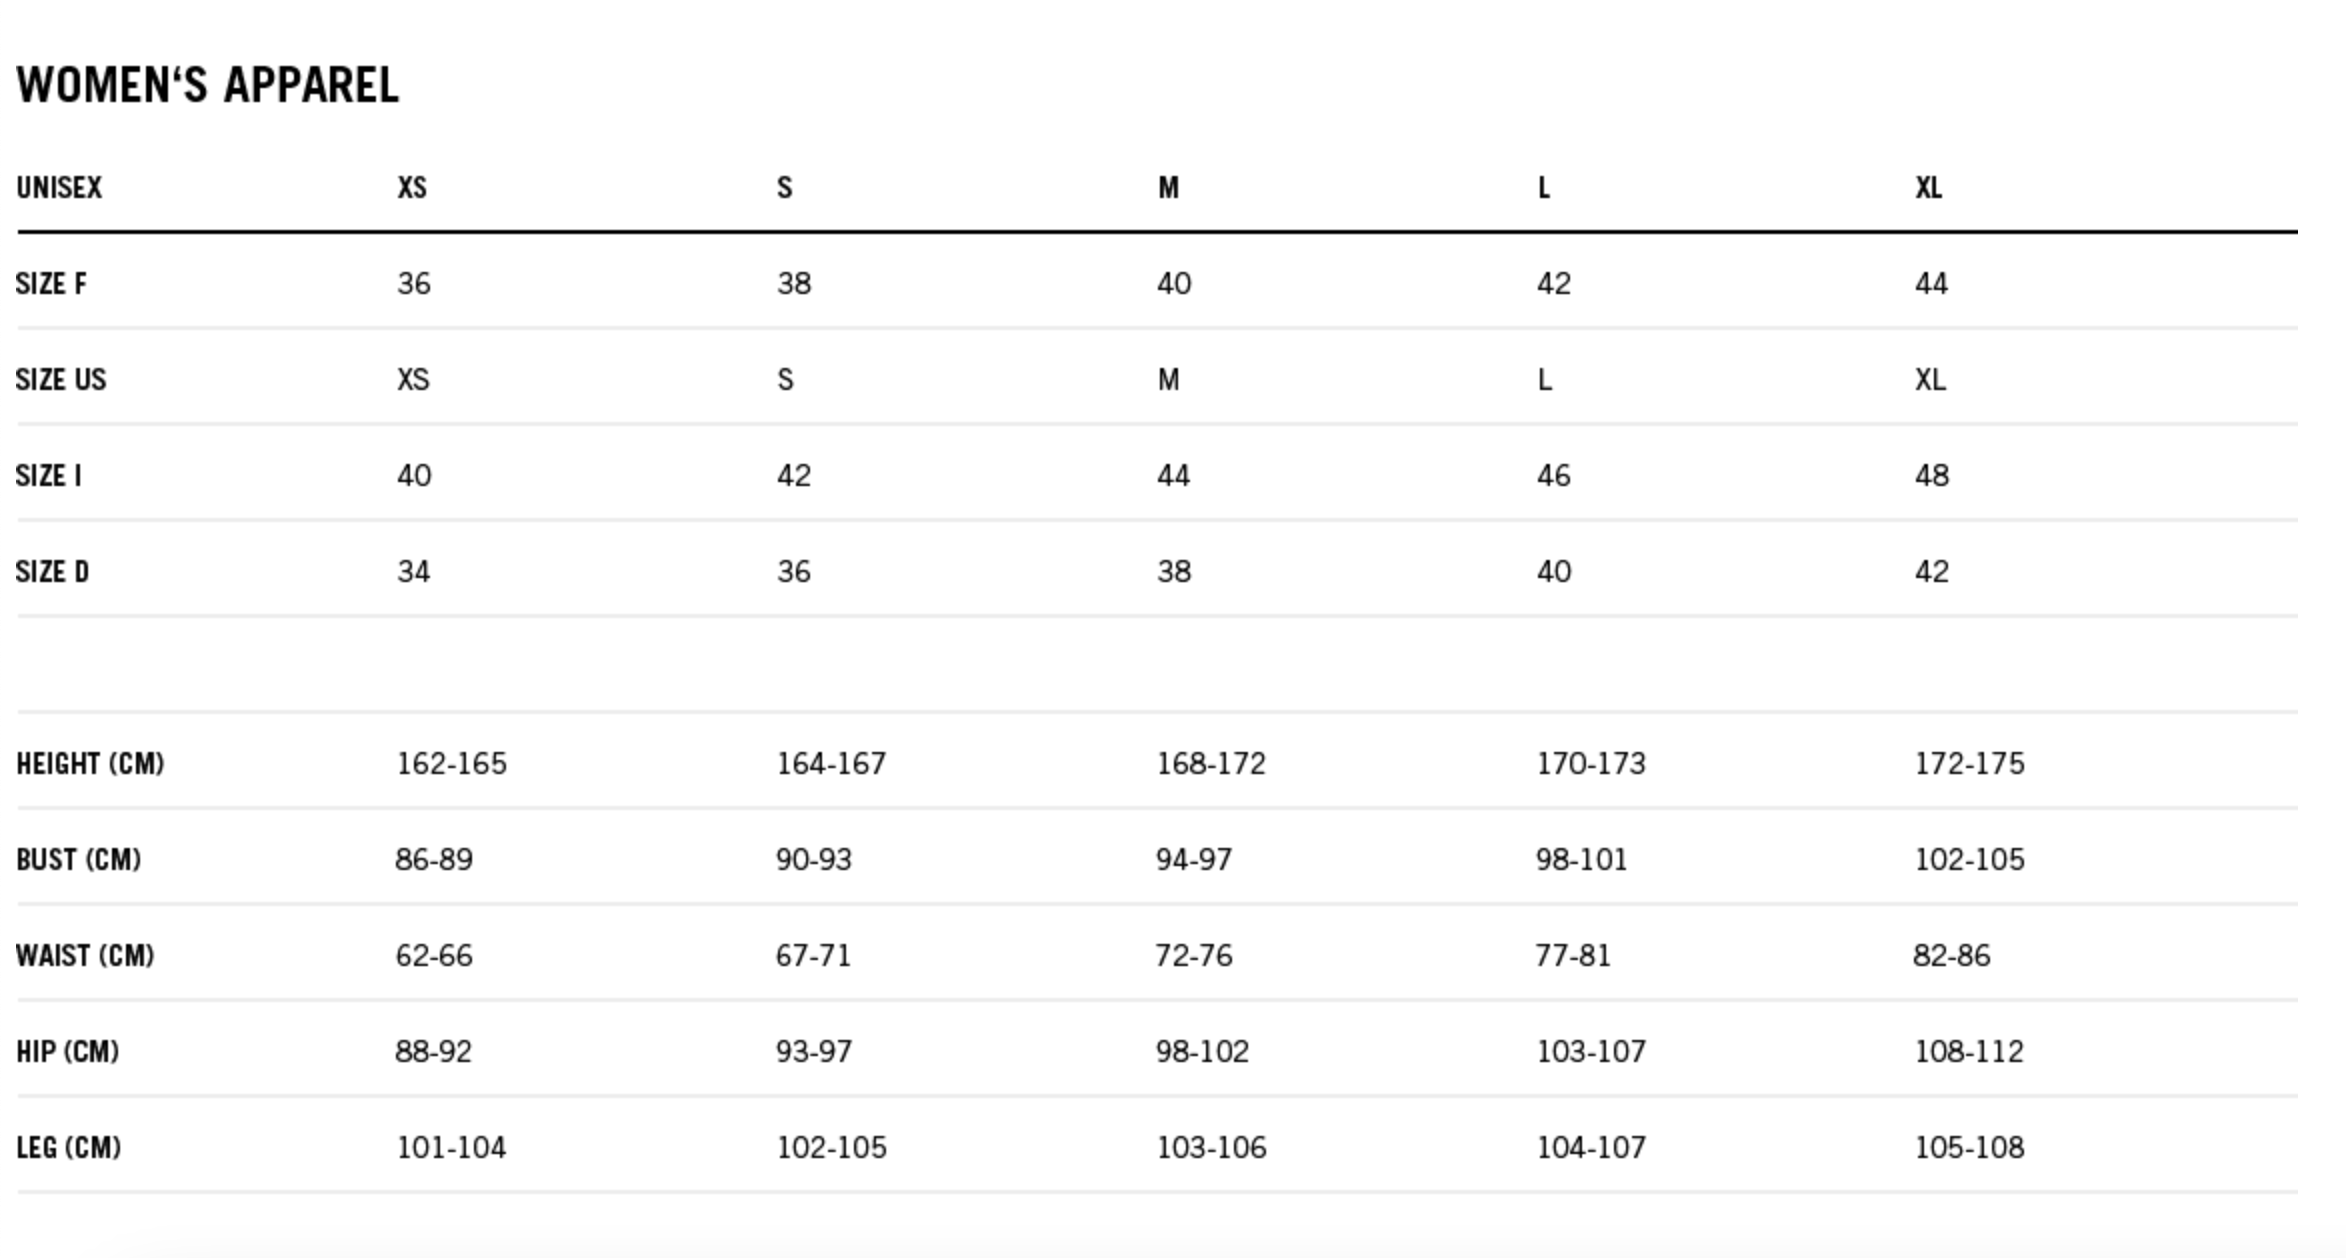Select SIZE D value 34 under XS
The image size is (2346, 1258).
tap(413, 572)
